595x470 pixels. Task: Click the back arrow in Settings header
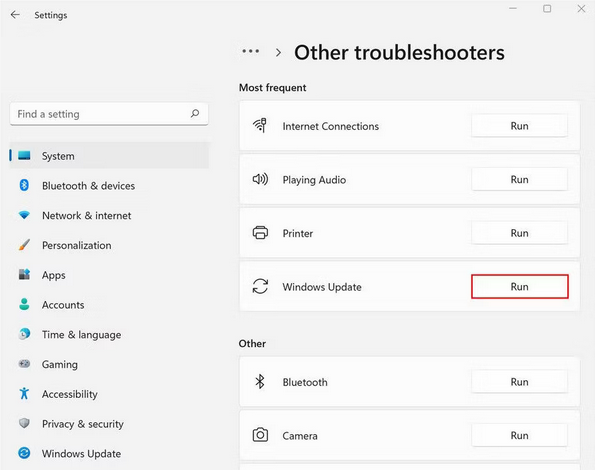pos(15,15)
